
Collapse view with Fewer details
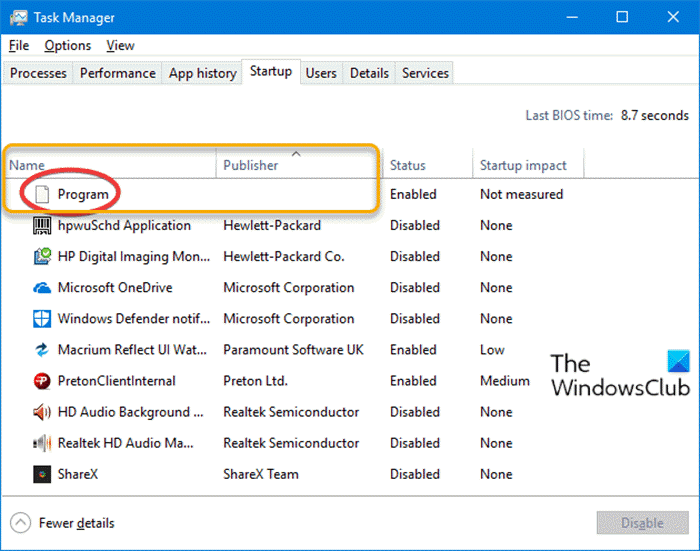click(x=63, y=523)
